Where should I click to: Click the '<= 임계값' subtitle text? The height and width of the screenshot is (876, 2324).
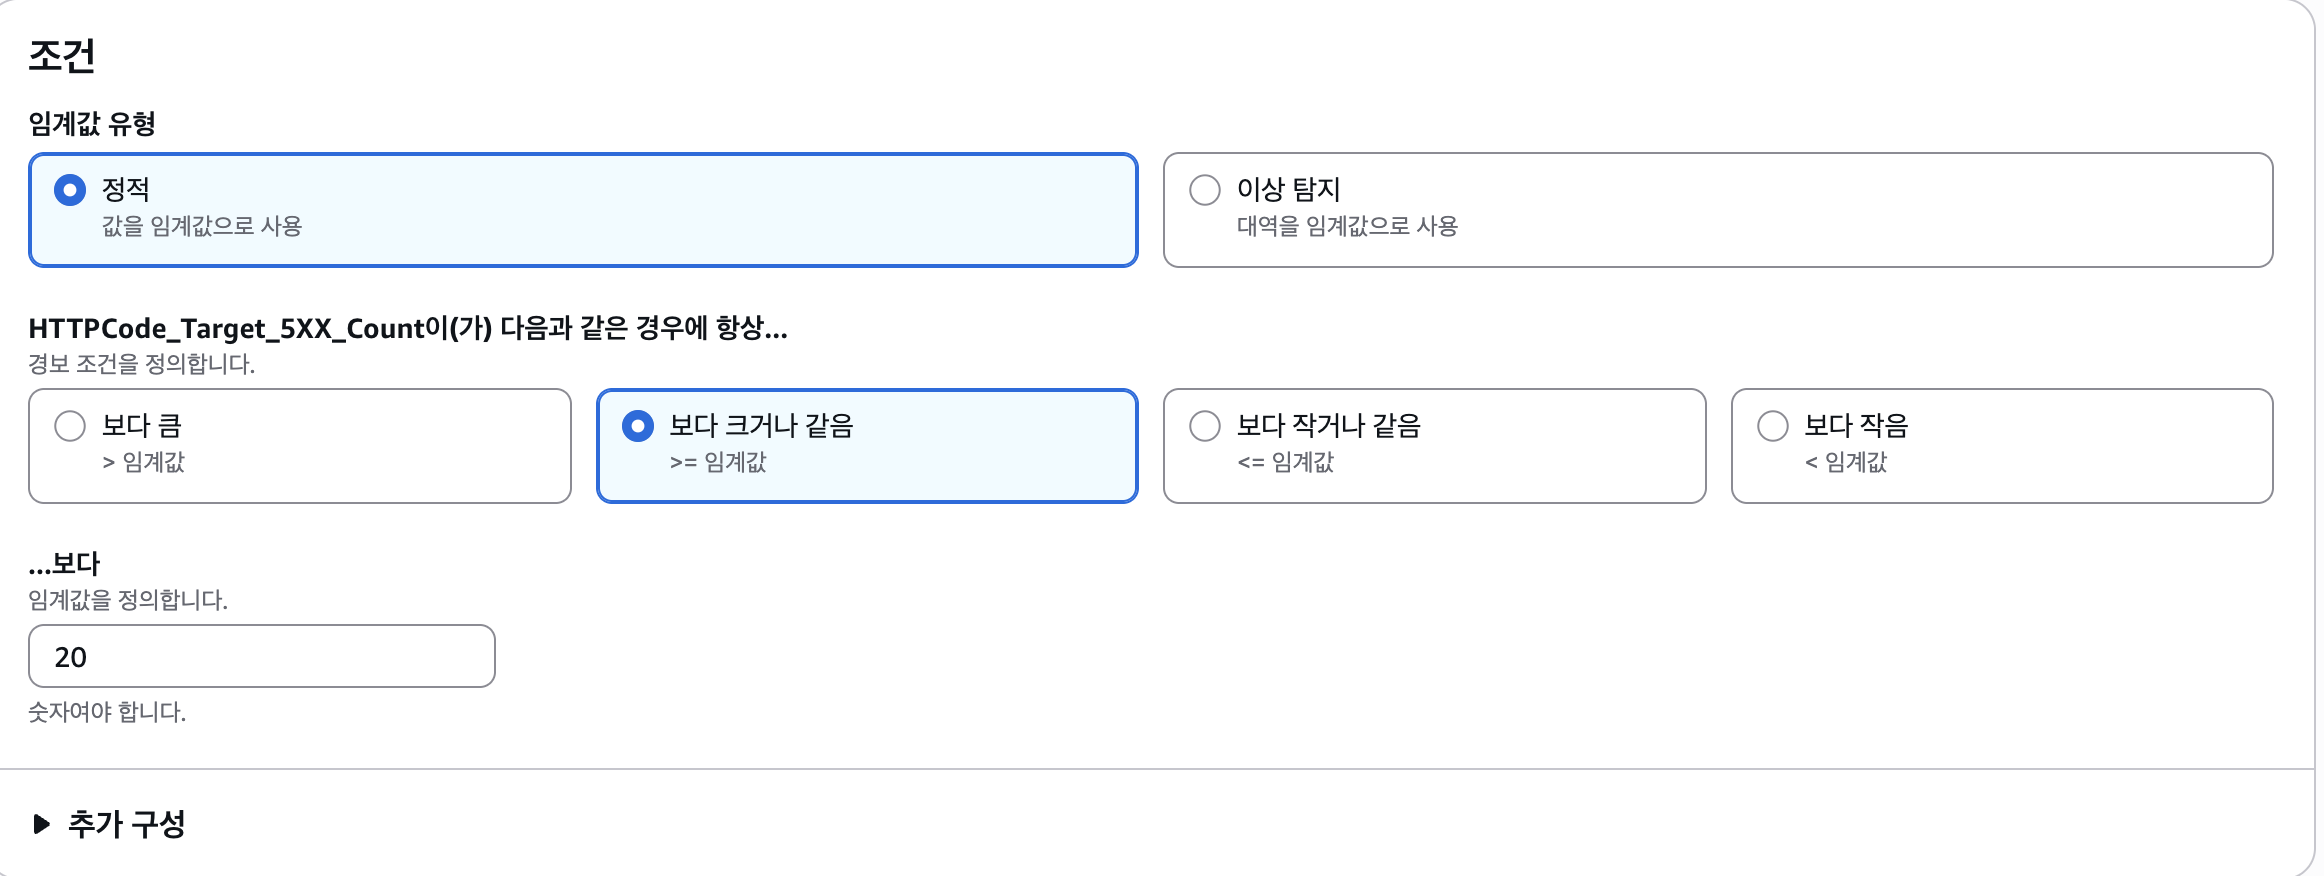point(1286,462)
